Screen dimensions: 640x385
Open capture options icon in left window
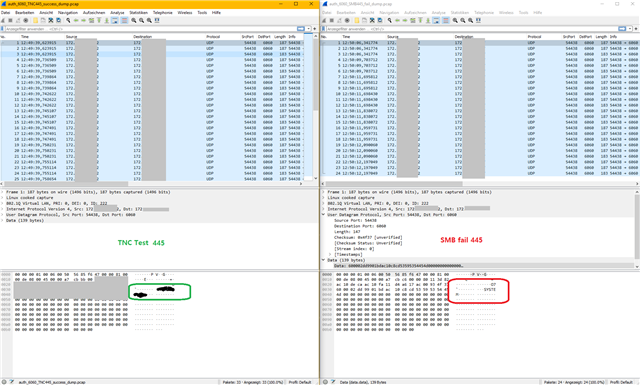tap(26, 20)
